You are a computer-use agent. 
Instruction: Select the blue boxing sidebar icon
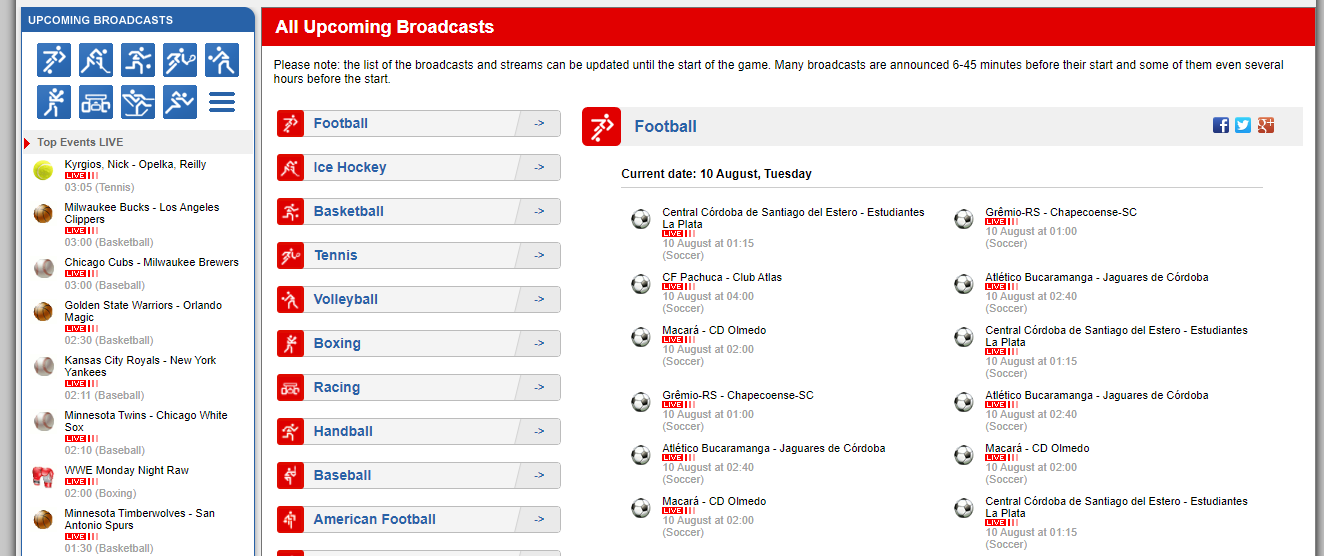[x=54, y=102]
